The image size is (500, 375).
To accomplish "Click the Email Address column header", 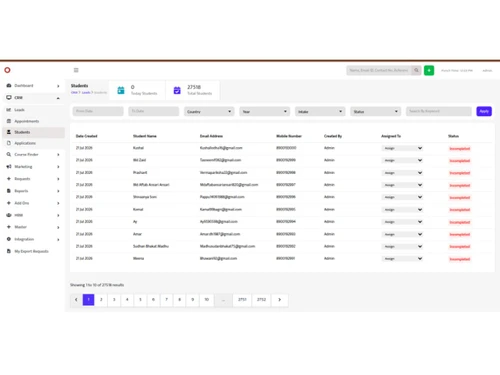I will click(211, 136).
